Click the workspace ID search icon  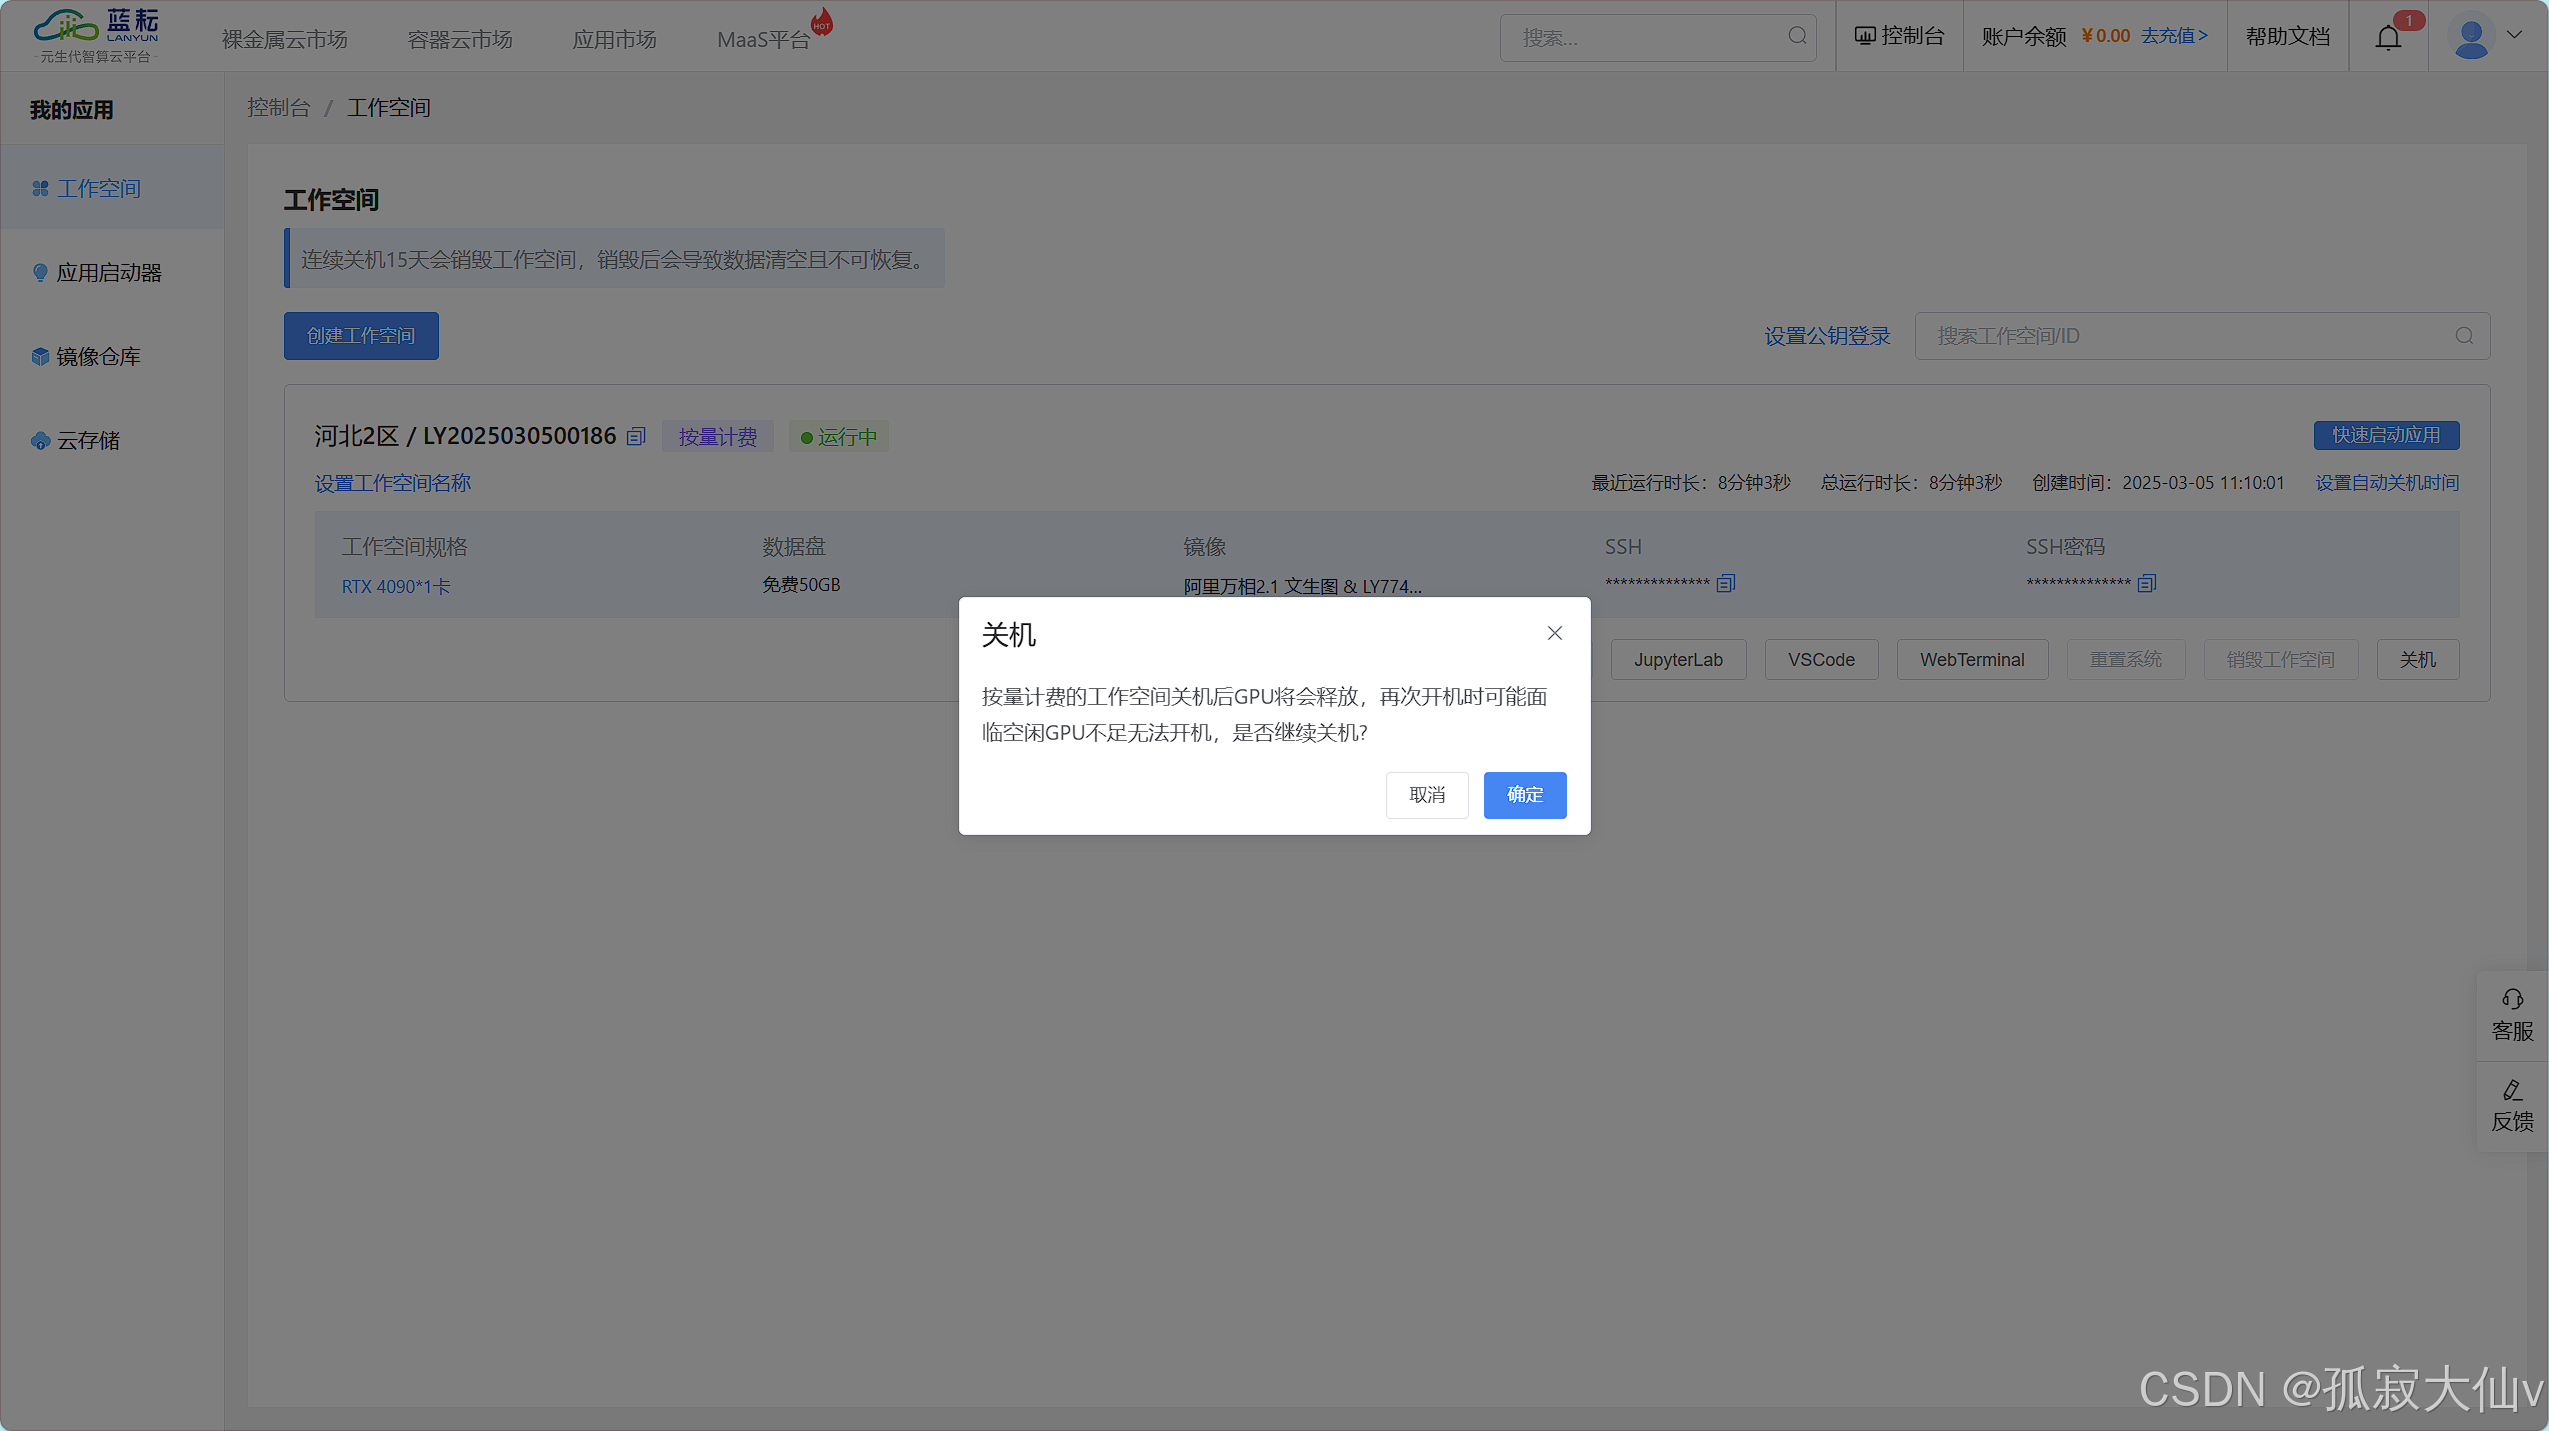tap(2464, 336)
